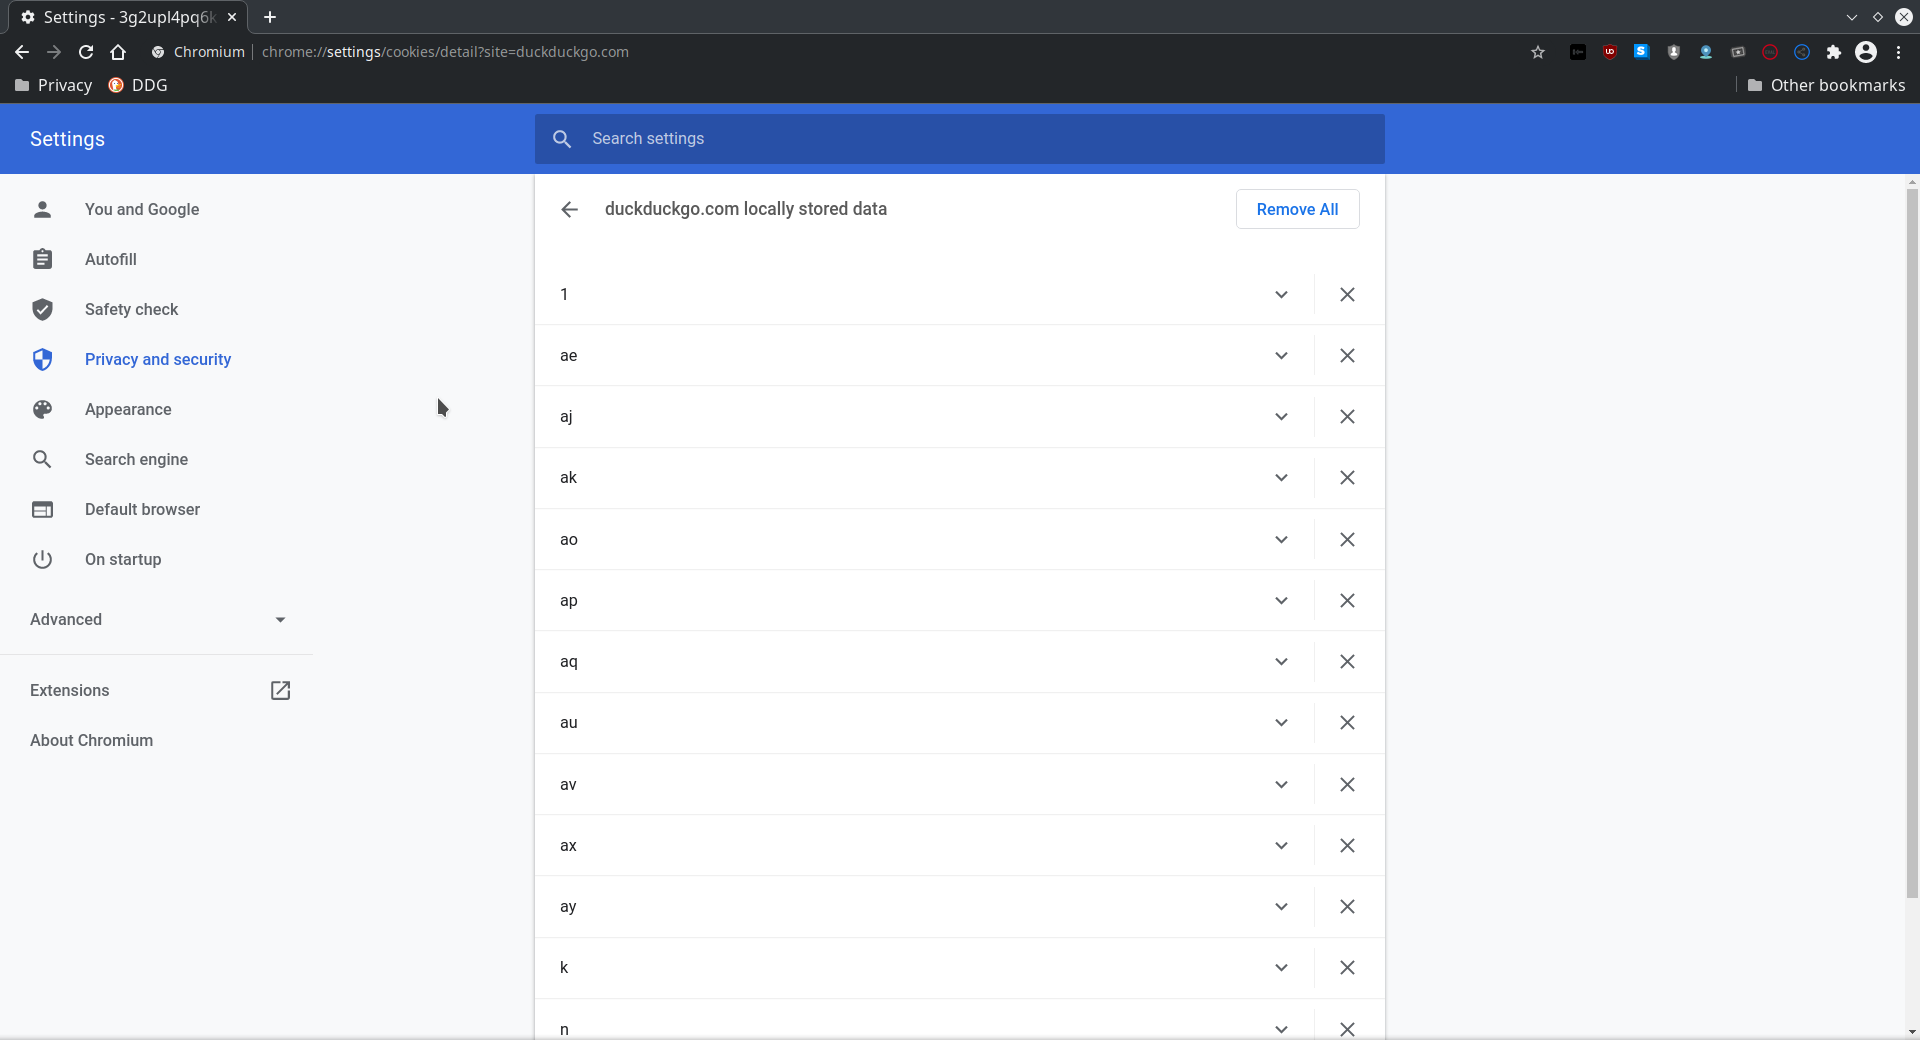The height and width of the screenshot is (1040, 1920).
Task: Open the black arrow extension icon
Action: (x=1578, y=52)
